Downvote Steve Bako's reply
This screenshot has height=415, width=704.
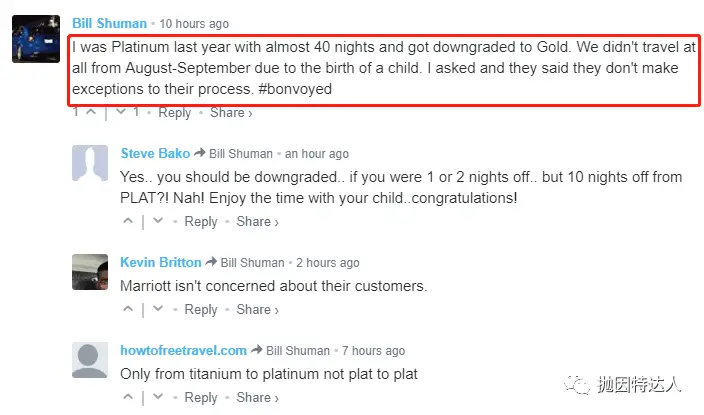[x=158, y=222]
